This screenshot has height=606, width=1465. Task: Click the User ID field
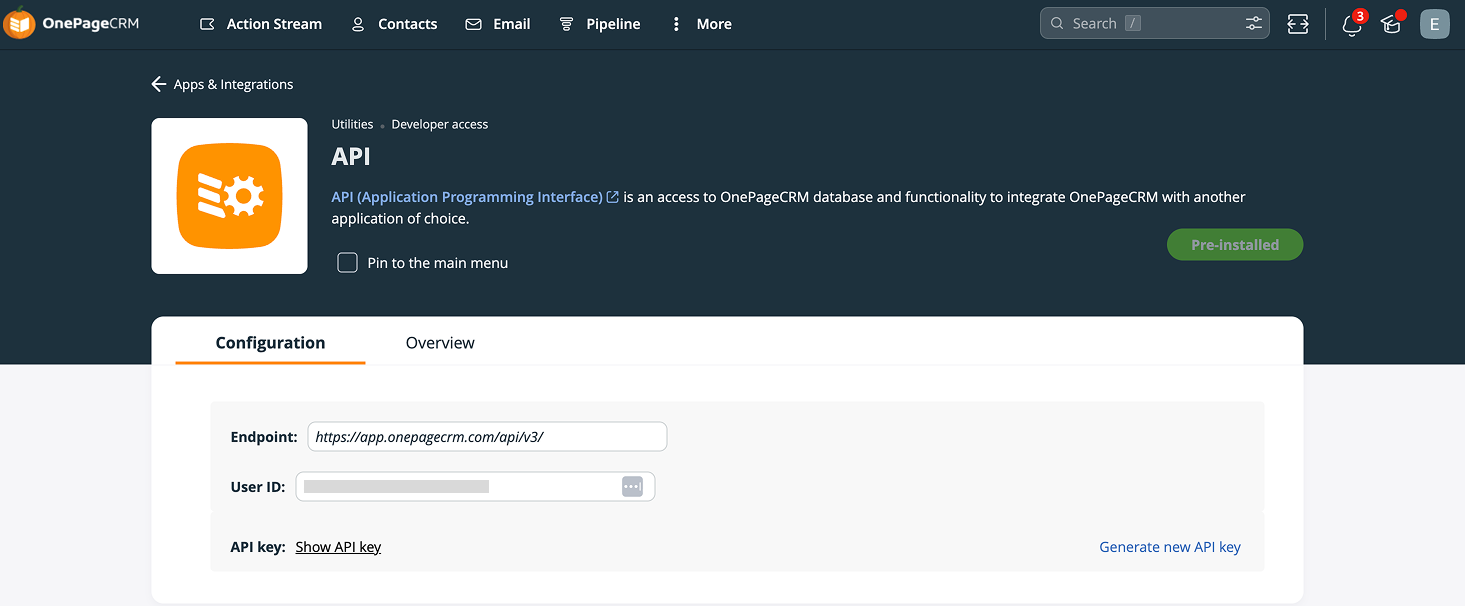click(x=475, y=486)
